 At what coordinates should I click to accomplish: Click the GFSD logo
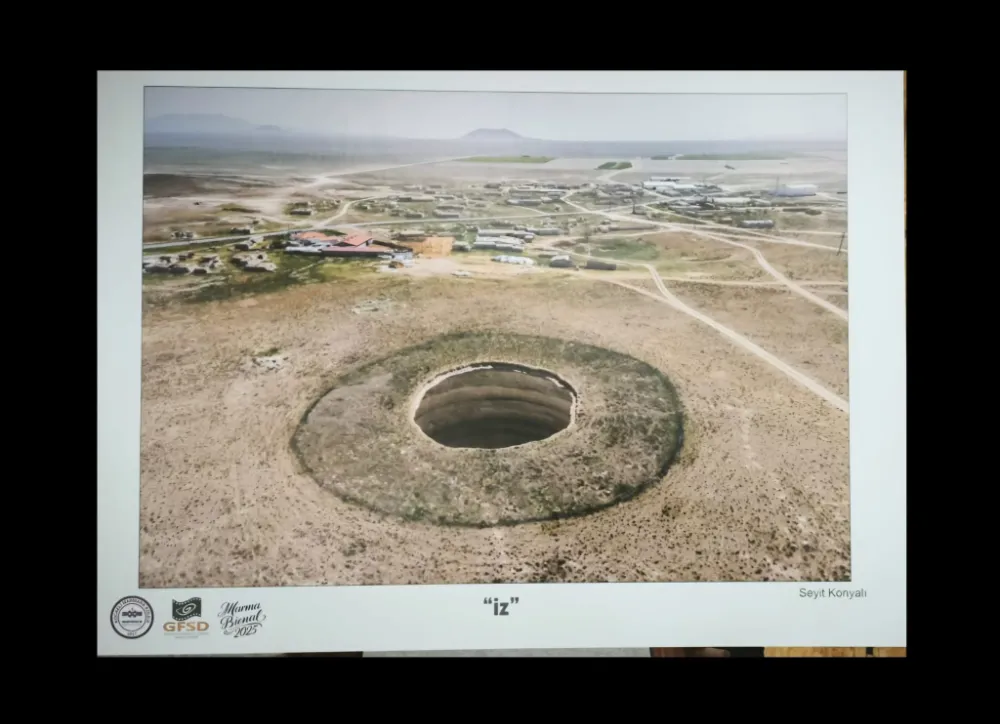tap(186, 616)
